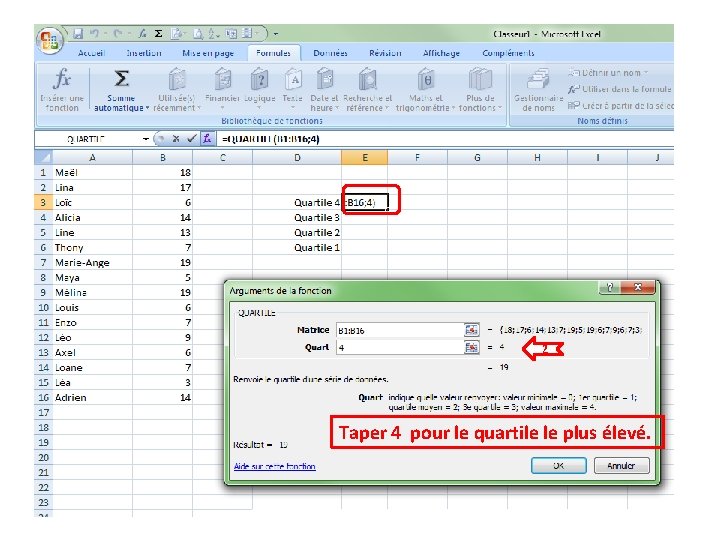720x540 pixels.
Task: Click cell with label Quartile 1
Action: [x=297, y=248]
